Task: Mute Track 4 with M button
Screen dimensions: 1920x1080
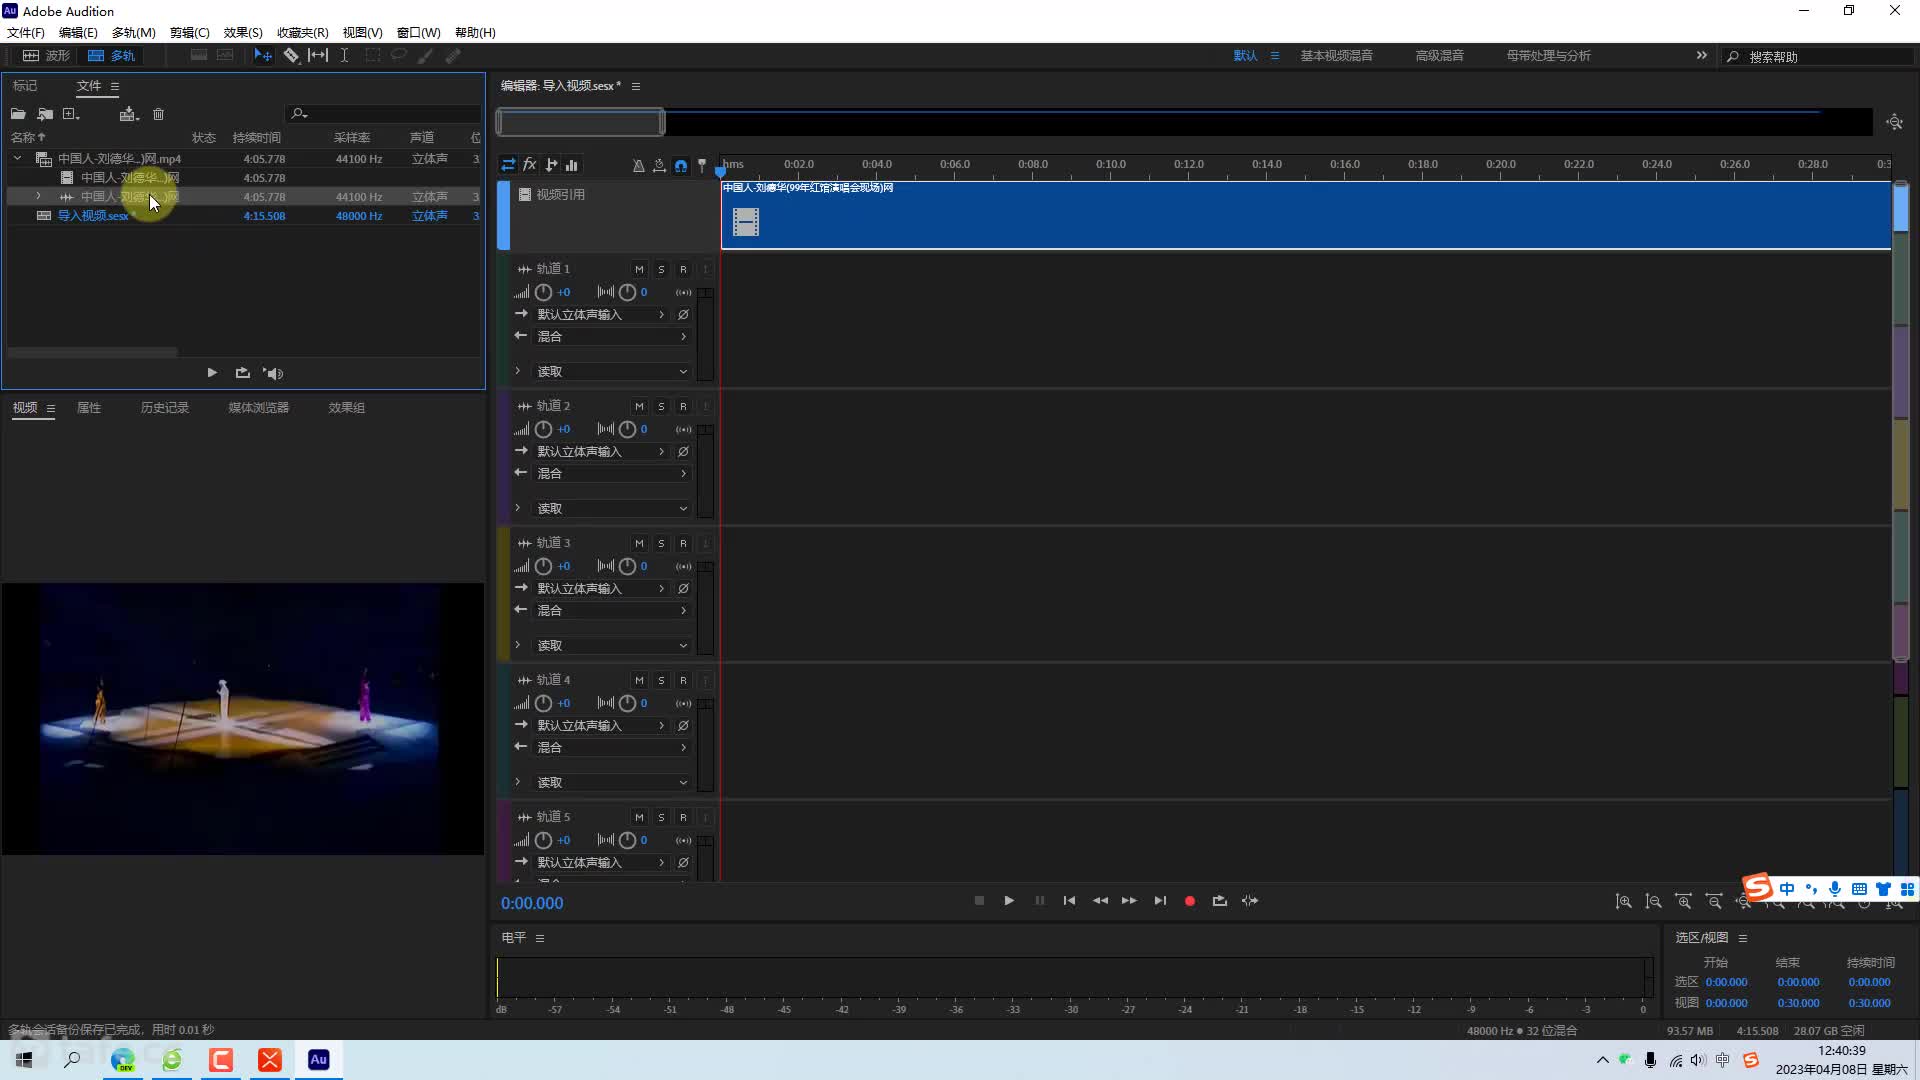Action: click(639, 680)
